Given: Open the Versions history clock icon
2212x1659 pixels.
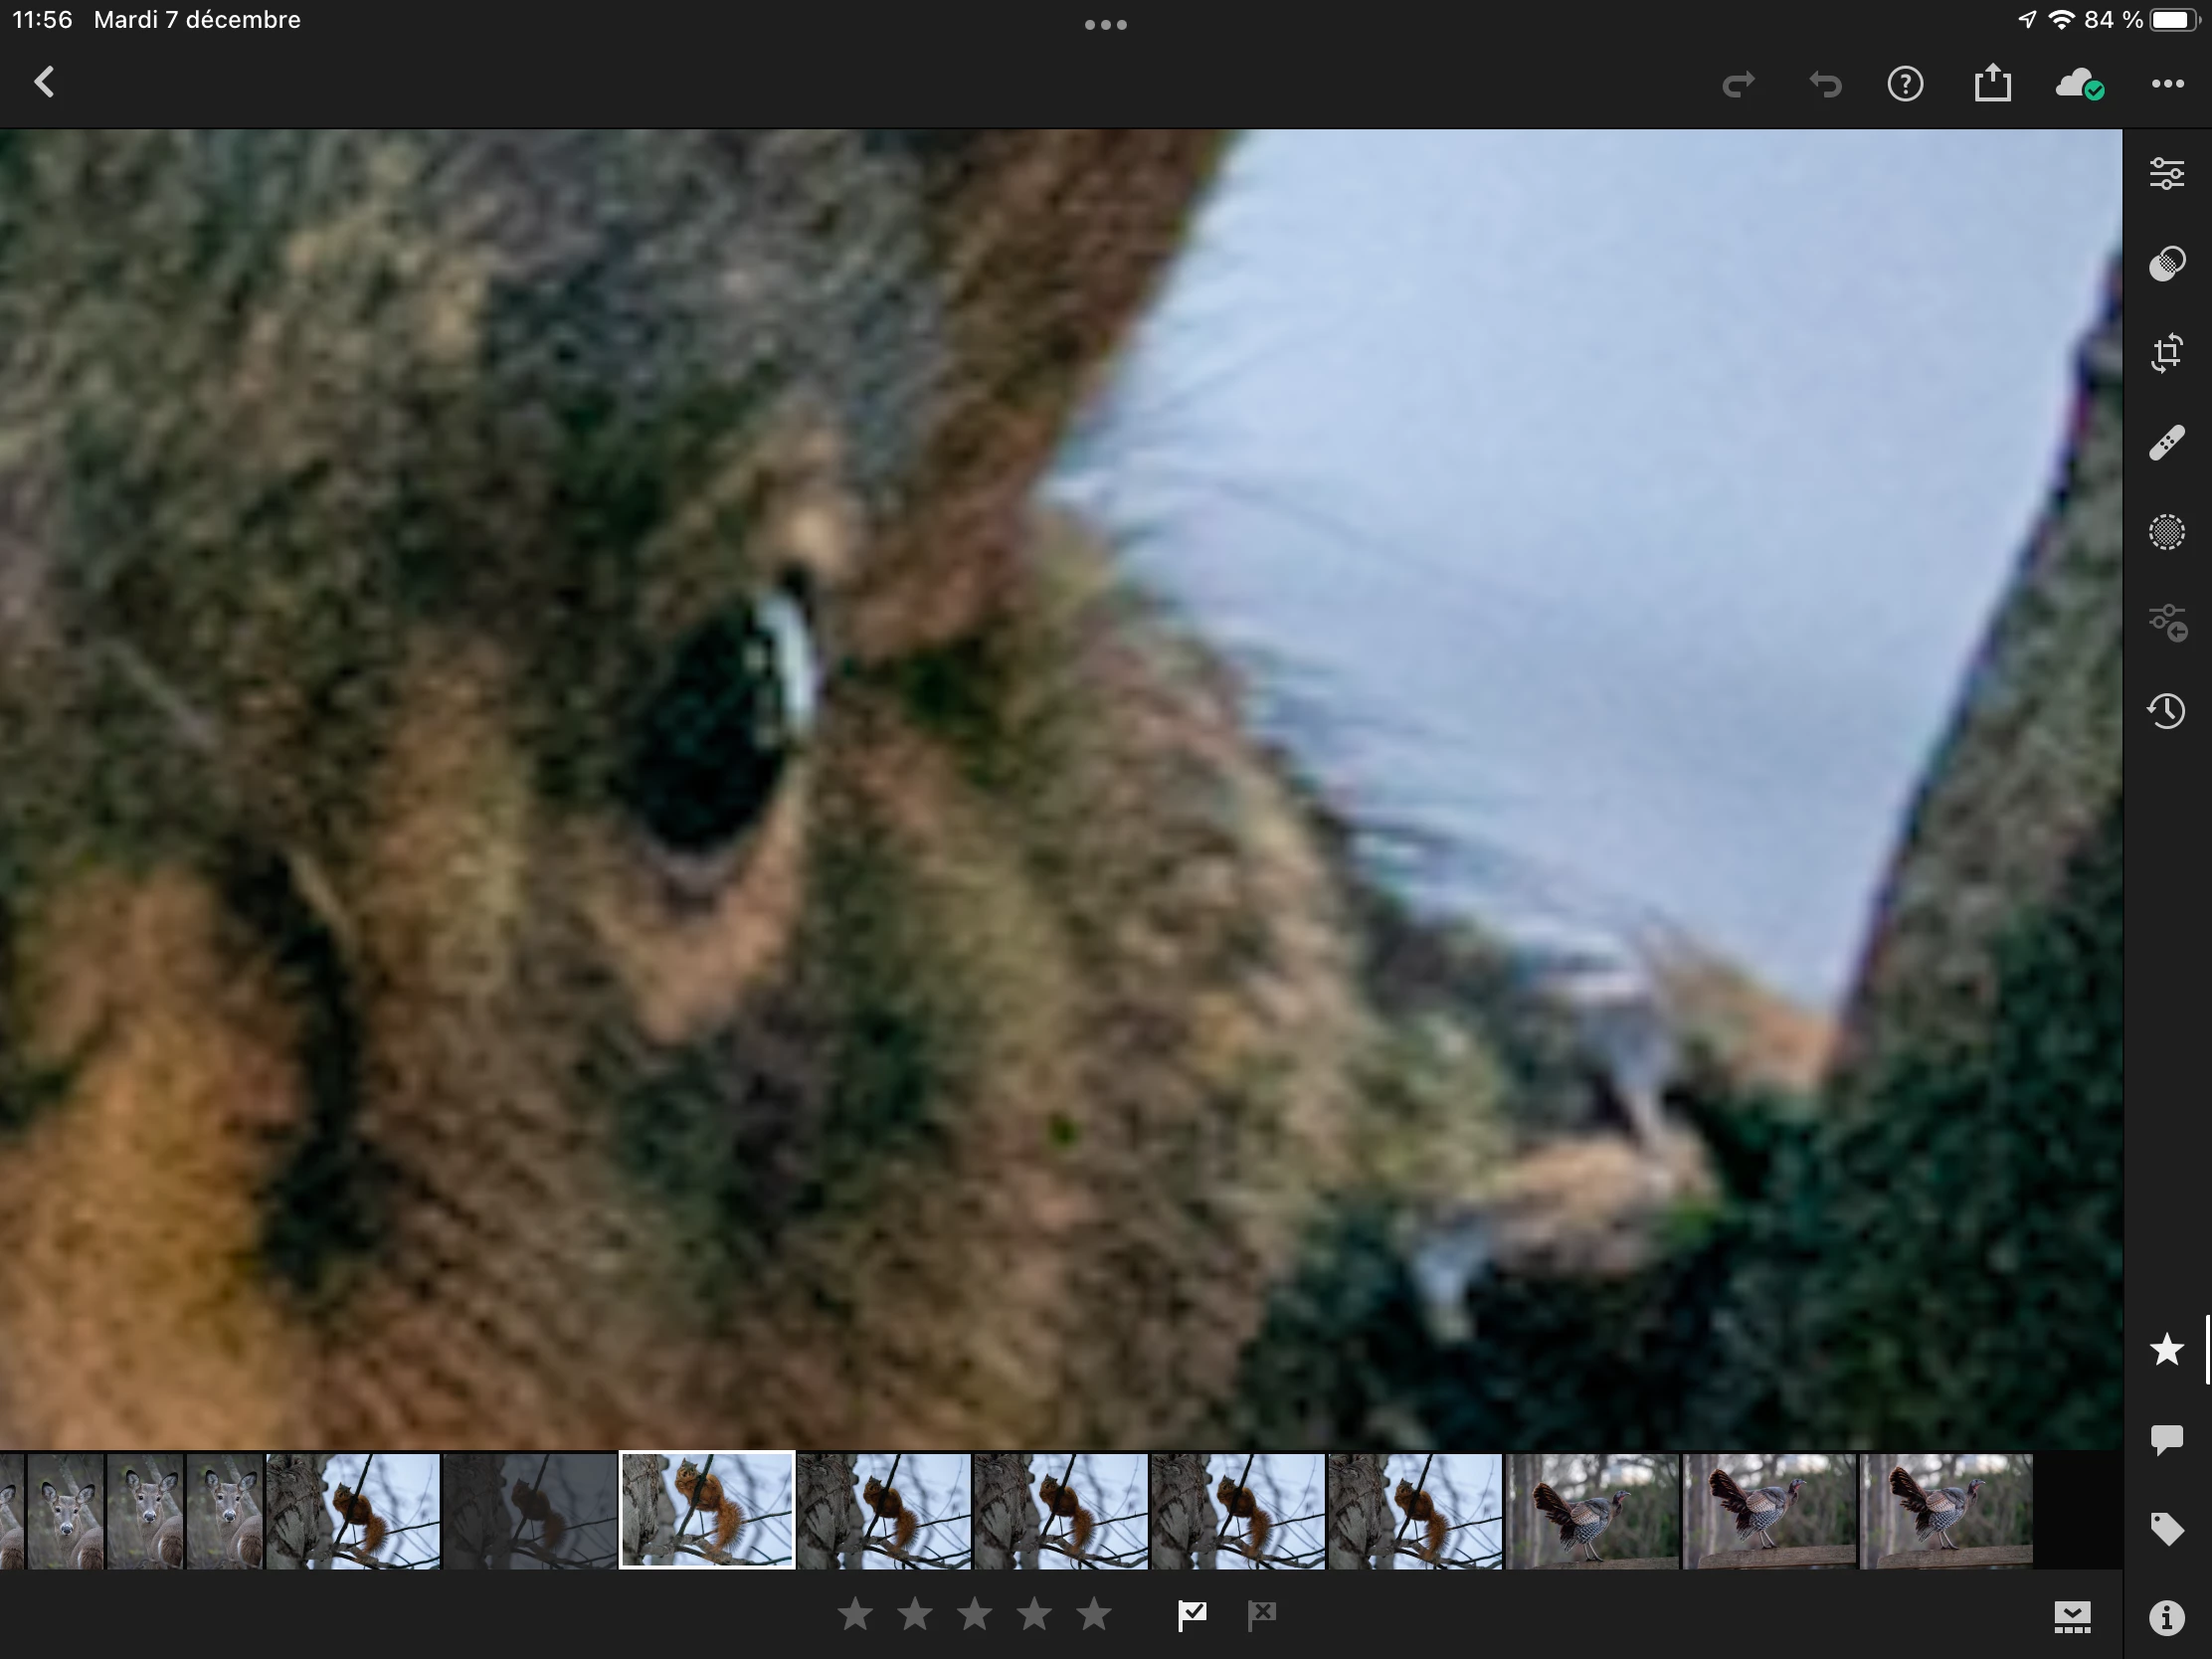Looking at the screenshot, I should pyautogui.click(x=2166, y=711).
